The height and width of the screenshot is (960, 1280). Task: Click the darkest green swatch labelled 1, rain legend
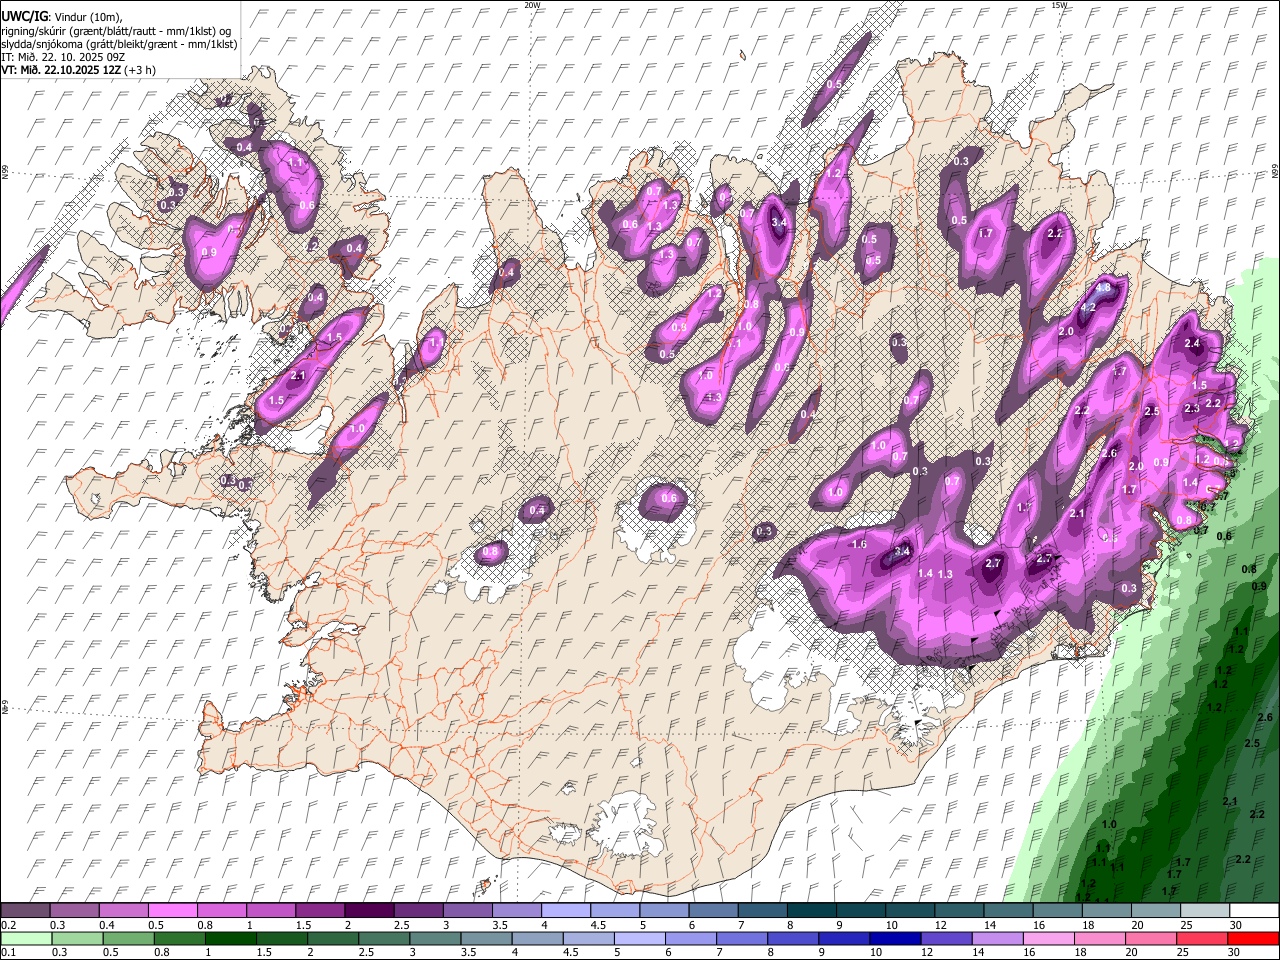[x=230, y=938]
